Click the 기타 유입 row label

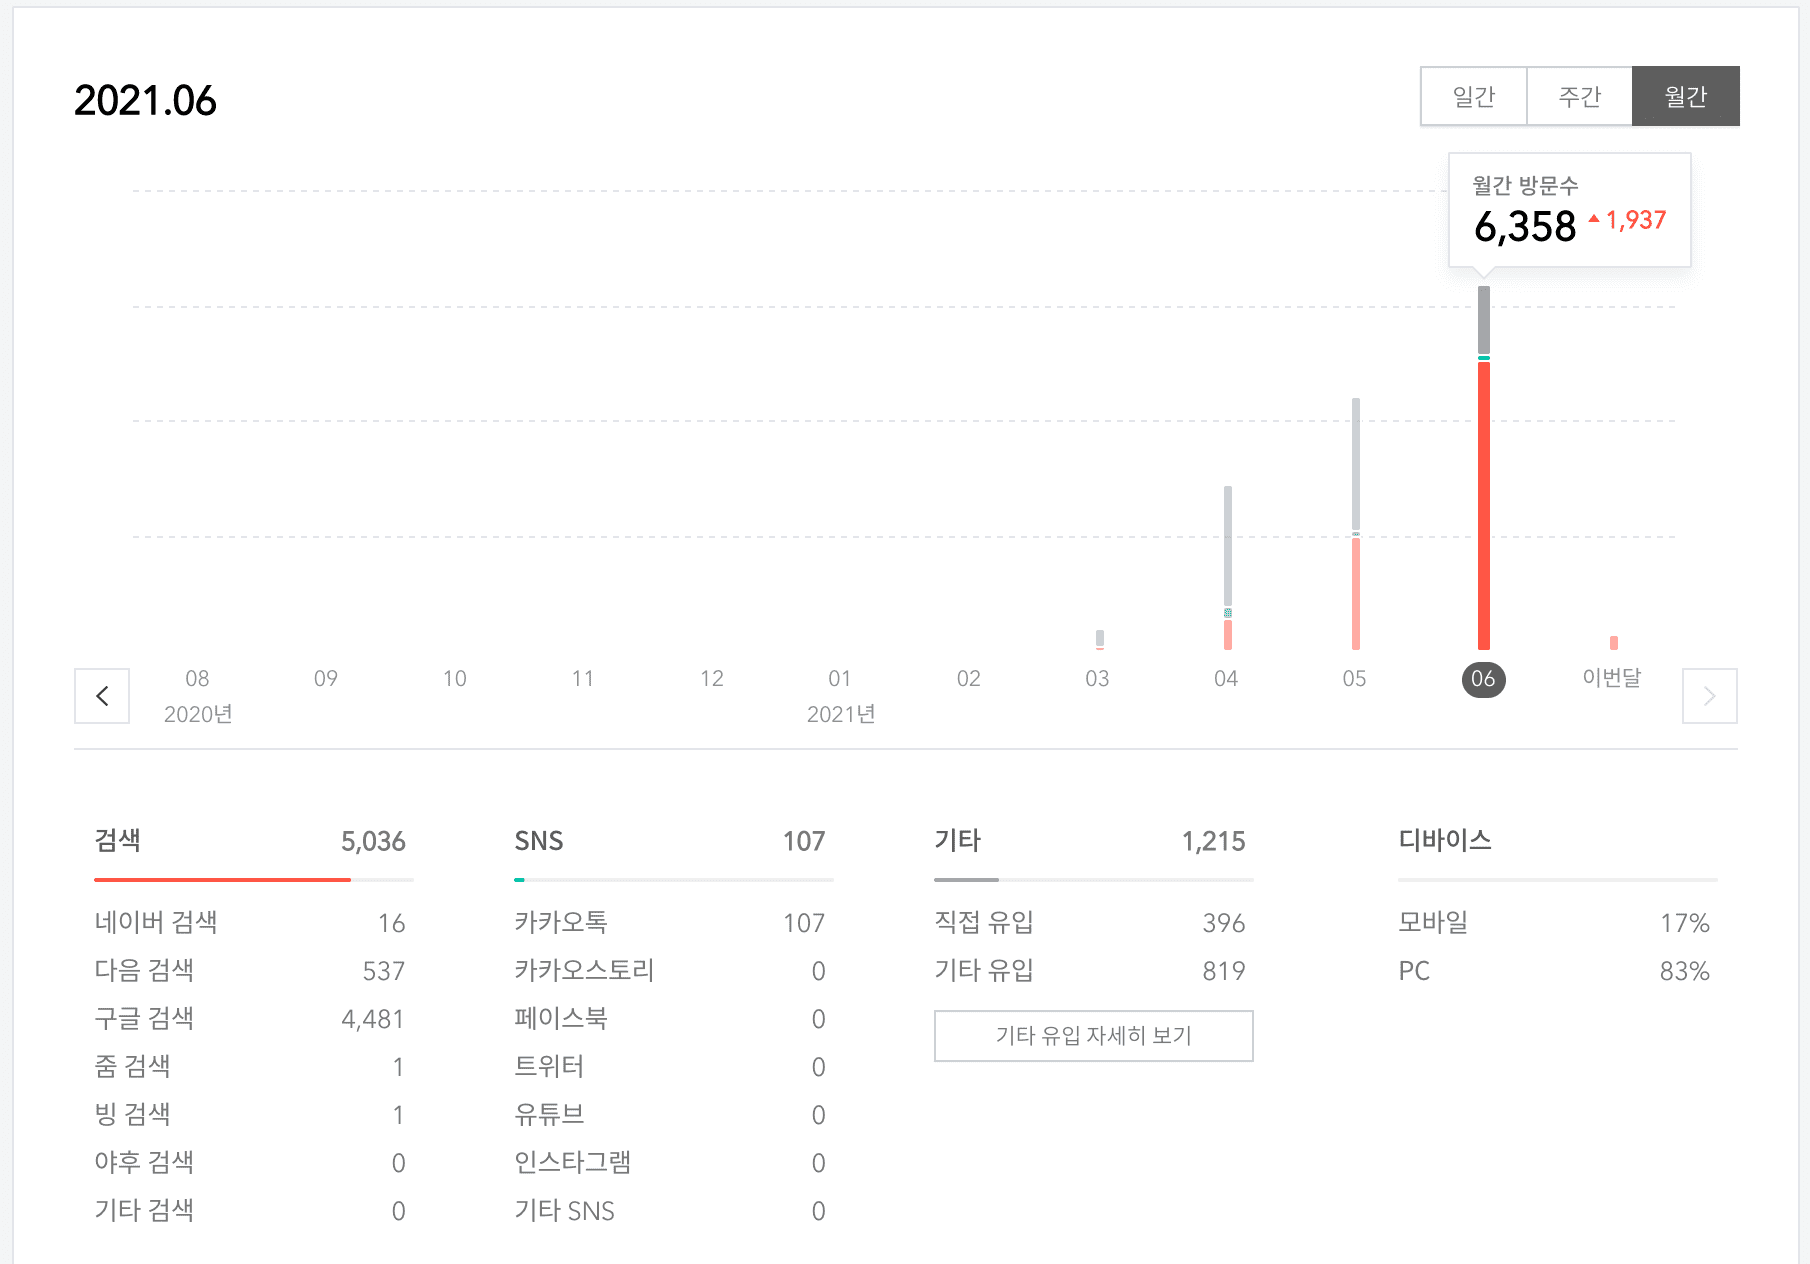coord(984,970)
